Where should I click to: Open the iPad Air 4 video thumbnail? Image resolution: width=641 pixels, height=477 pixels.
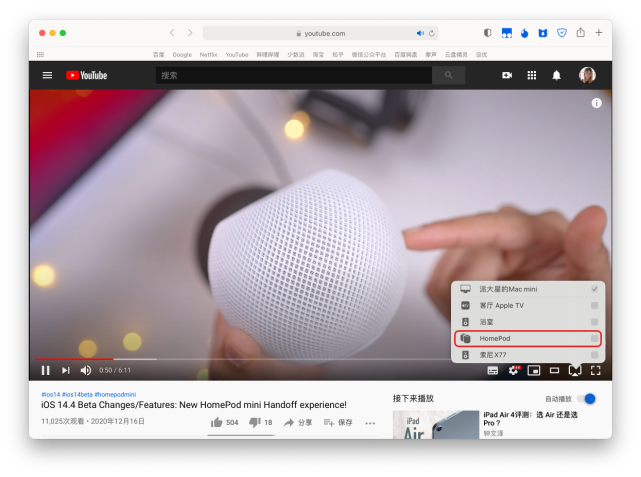point(436,425)
